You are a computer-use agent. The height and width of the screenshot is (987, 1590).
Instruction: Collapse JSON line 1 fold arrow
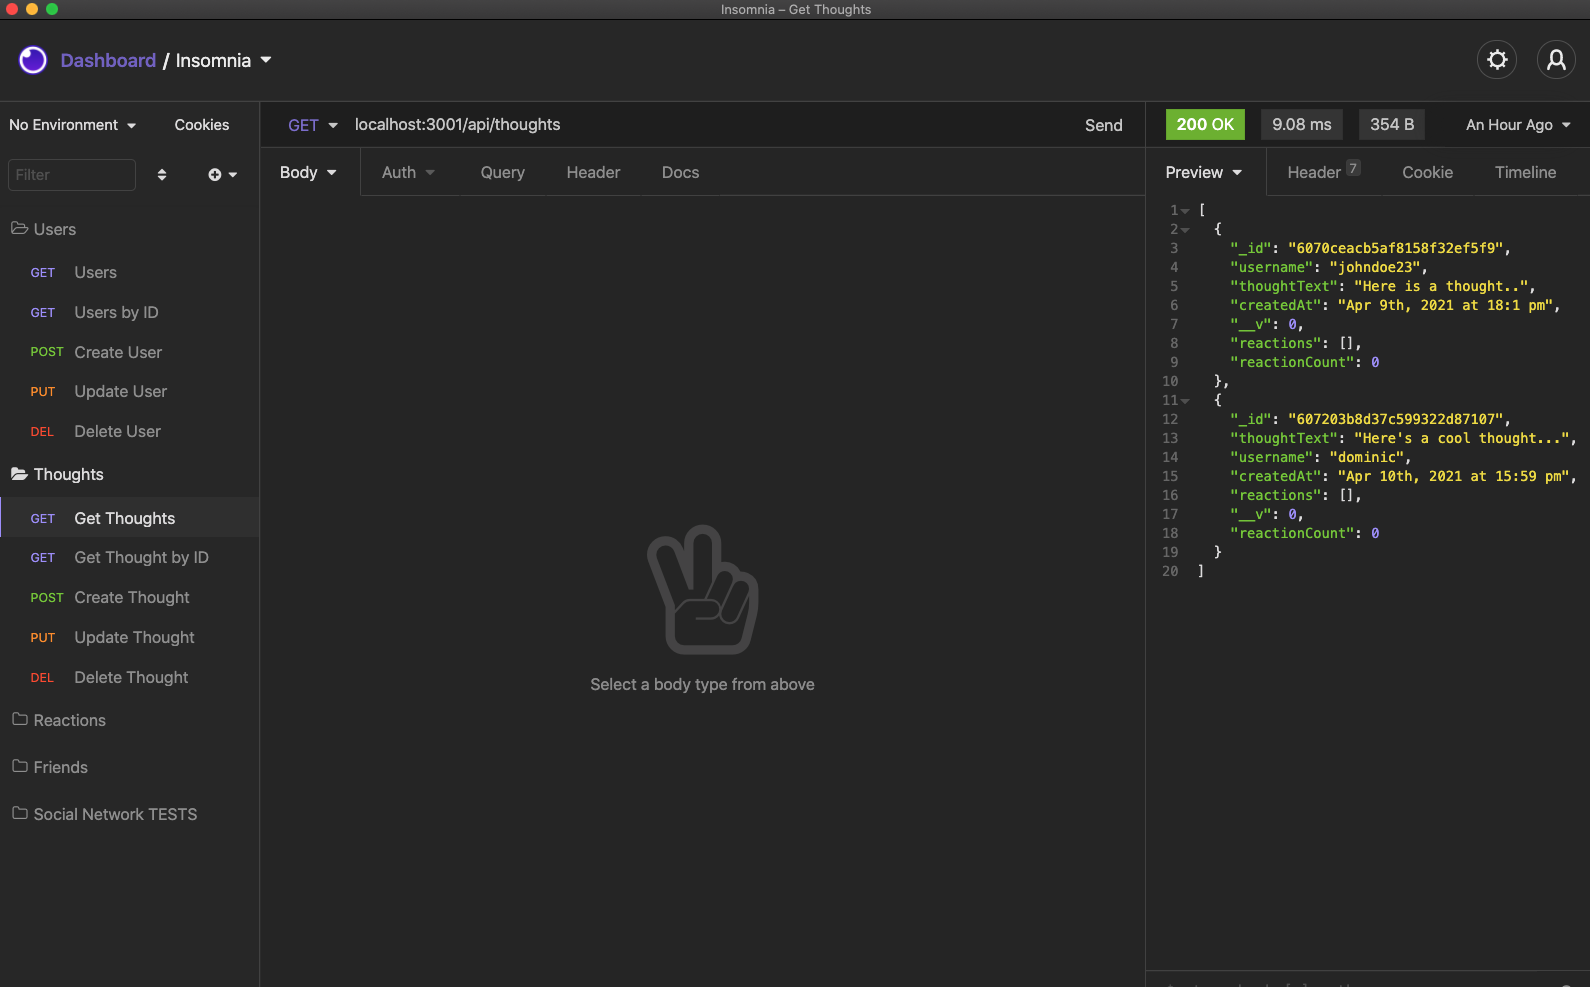coord(1186,211)
